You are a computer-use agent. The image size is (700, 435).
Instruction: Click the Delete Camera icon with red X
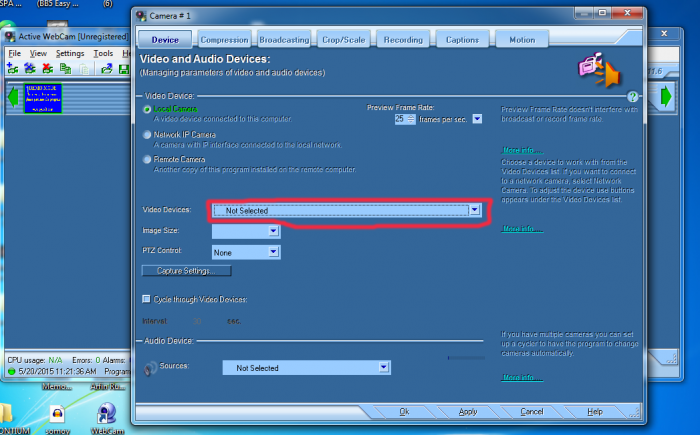(47, 68)
